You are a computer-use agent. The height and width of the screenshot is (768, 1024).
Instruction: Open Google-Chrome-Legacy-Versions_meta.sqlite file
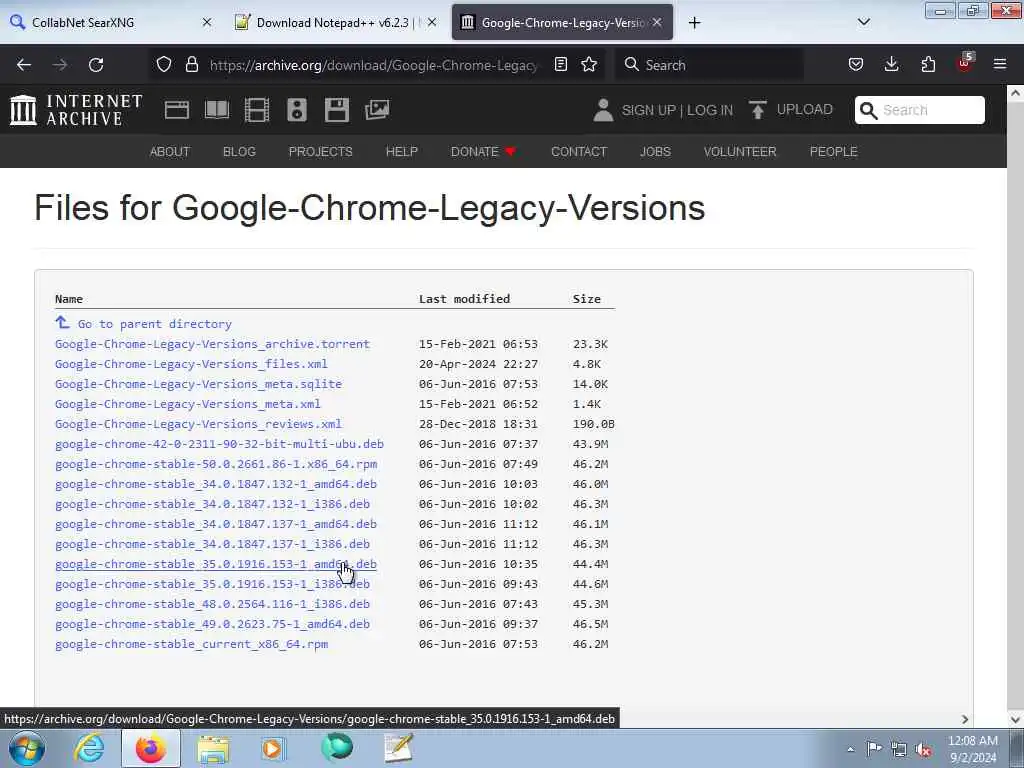pos(199,383)
